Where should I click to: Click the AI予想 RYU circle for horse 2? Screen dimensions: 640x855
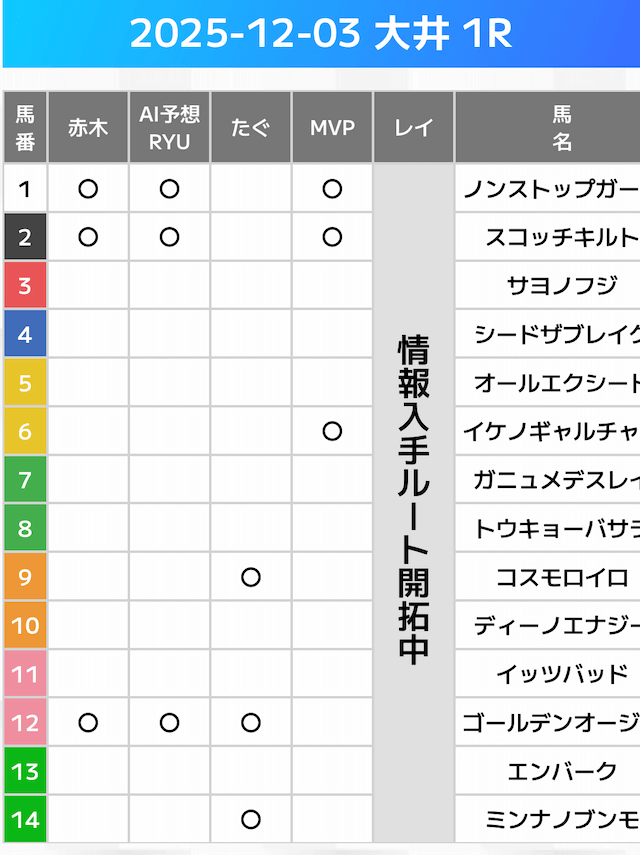click(169, 237)
